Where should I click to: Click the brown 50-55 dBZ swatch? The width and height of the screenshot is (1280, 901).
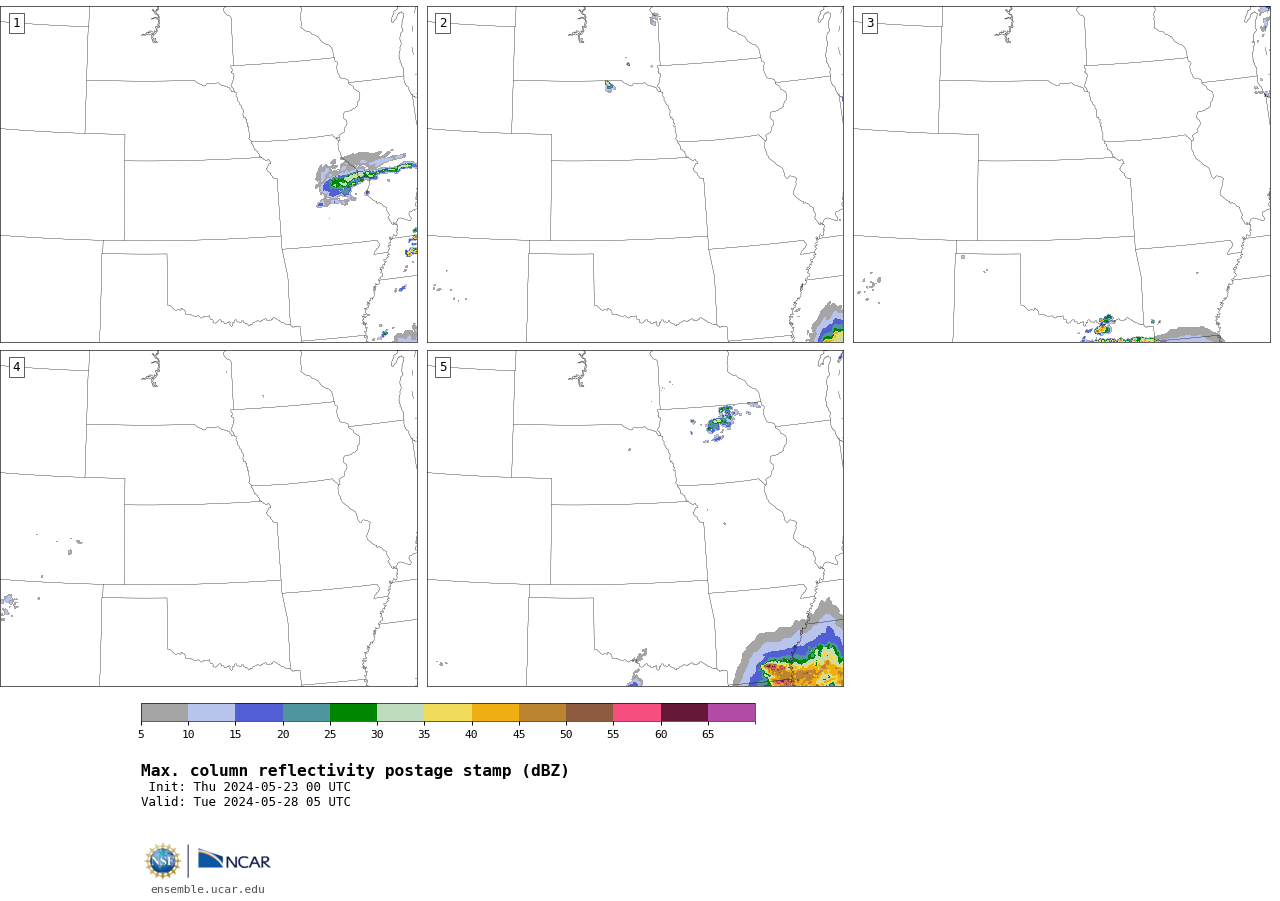click(x=590, y=713)
